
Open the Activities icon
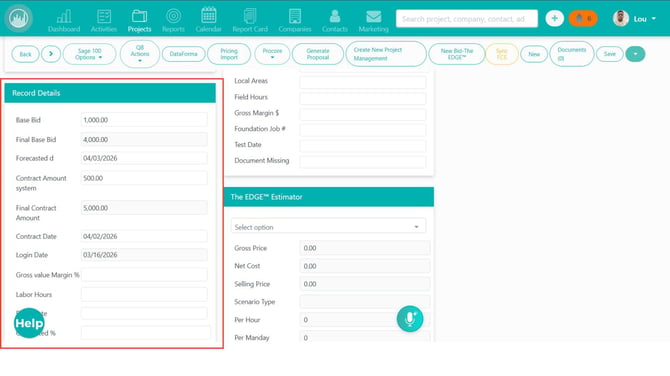pos(104,17)
